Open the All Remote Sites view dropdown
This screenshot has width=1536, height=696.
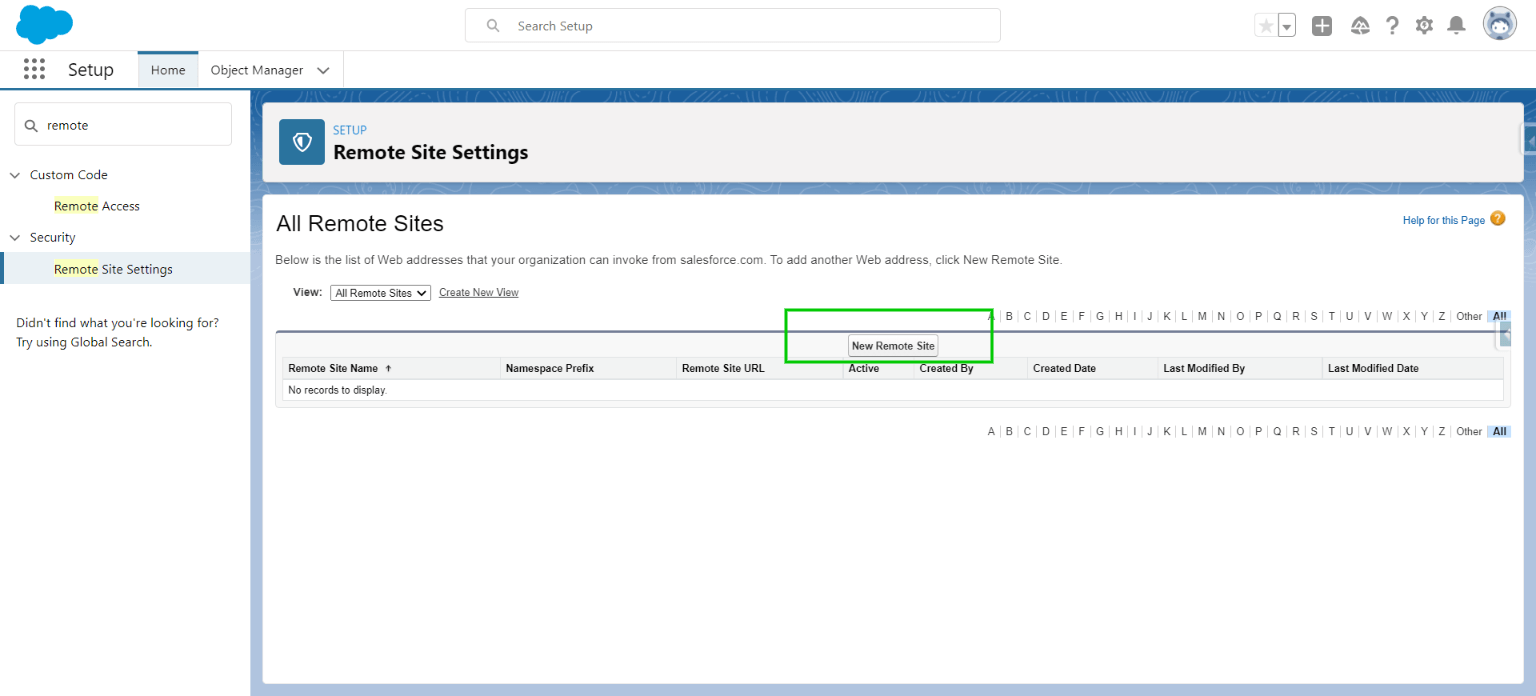380,292
